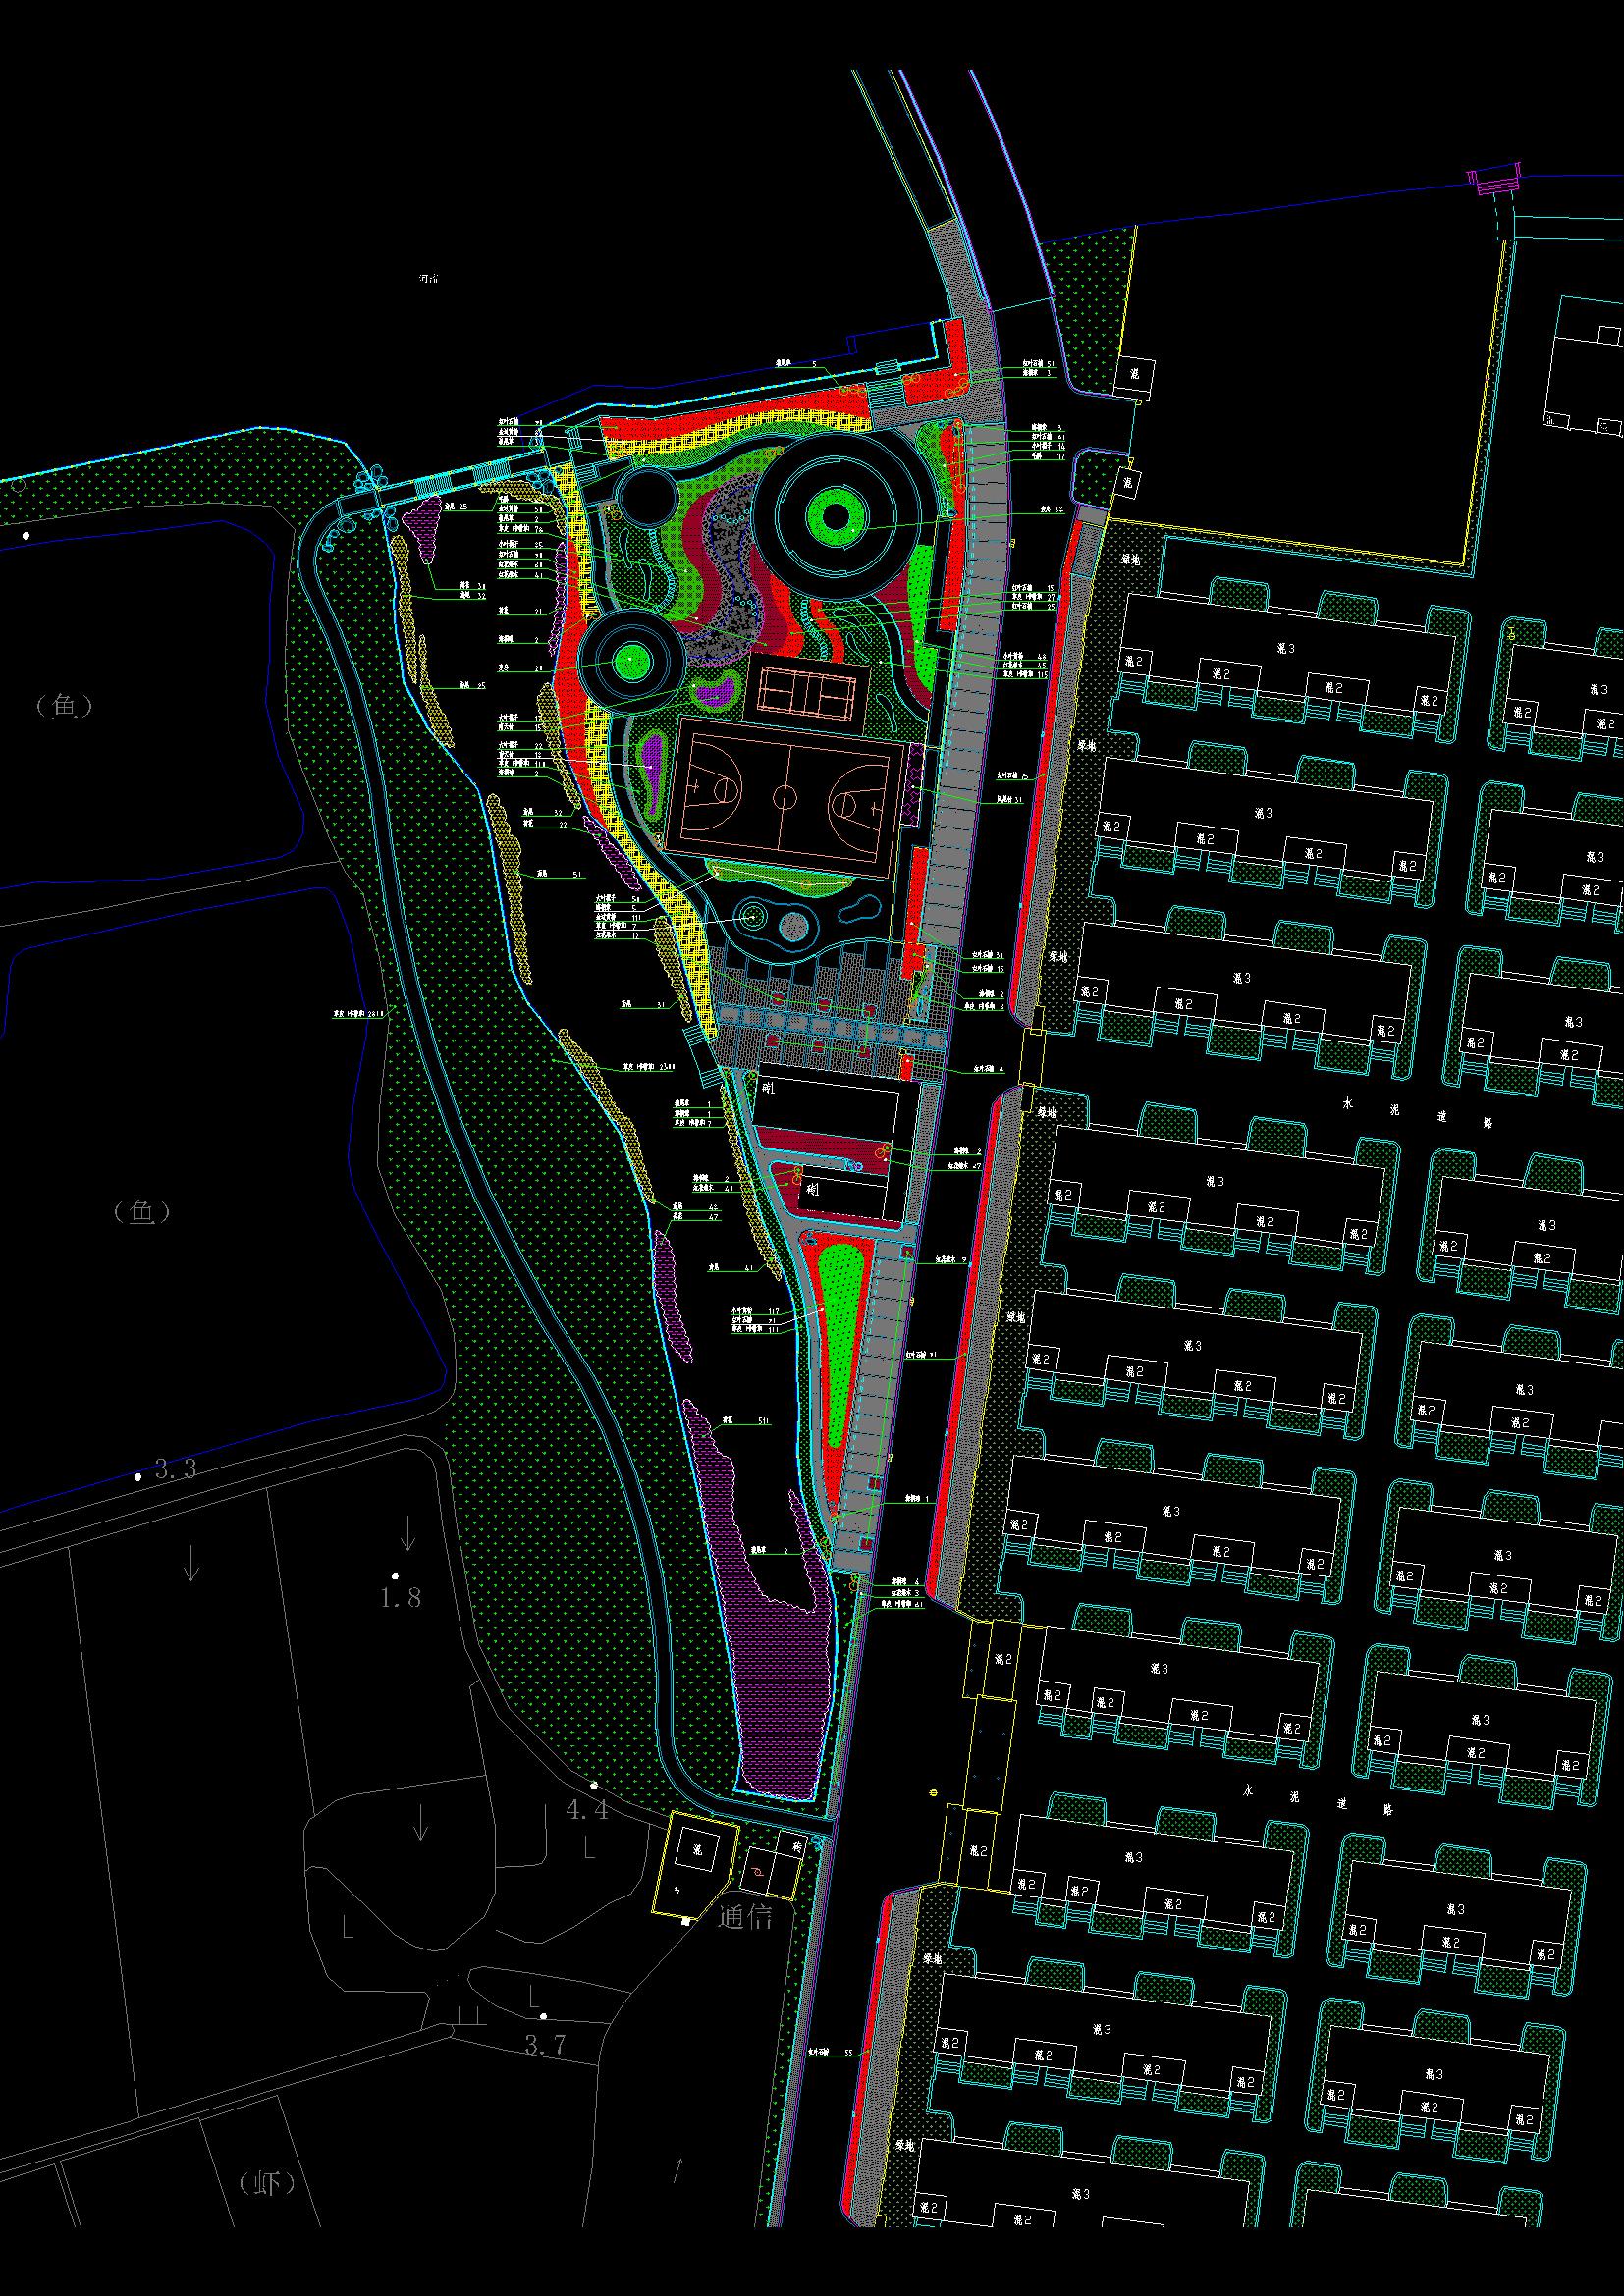Click the elevation value '3.7'

tap(546, 2045)
